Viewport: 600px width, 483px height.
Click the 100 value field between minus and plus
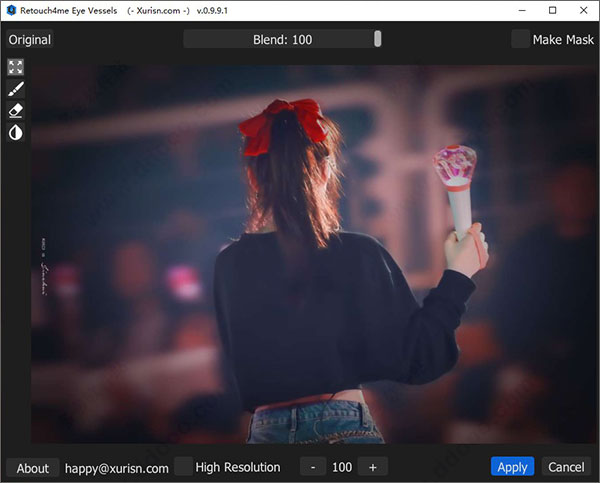pyautogui.click(x=342, y=467)
